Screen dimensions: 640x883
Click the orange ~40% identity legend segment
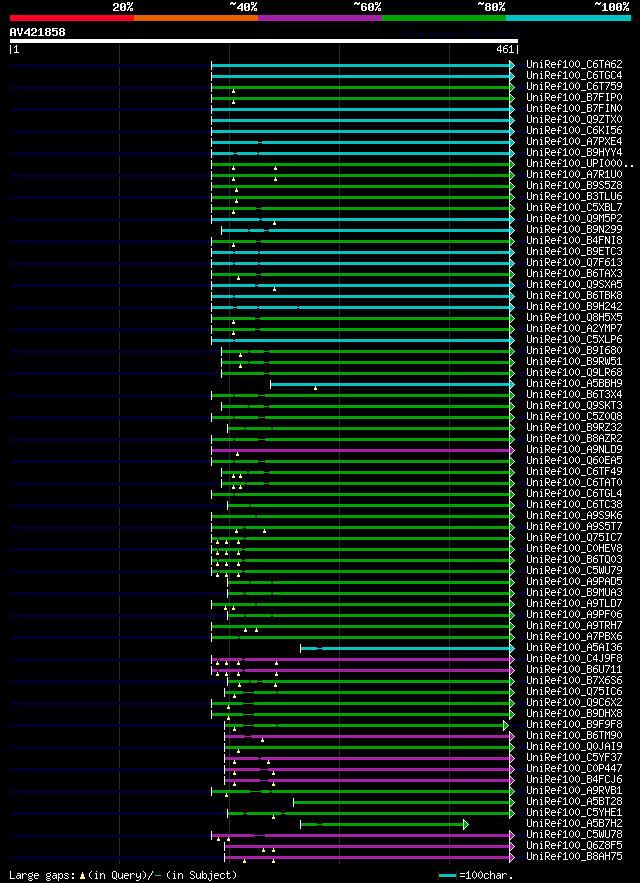(196, 17)
